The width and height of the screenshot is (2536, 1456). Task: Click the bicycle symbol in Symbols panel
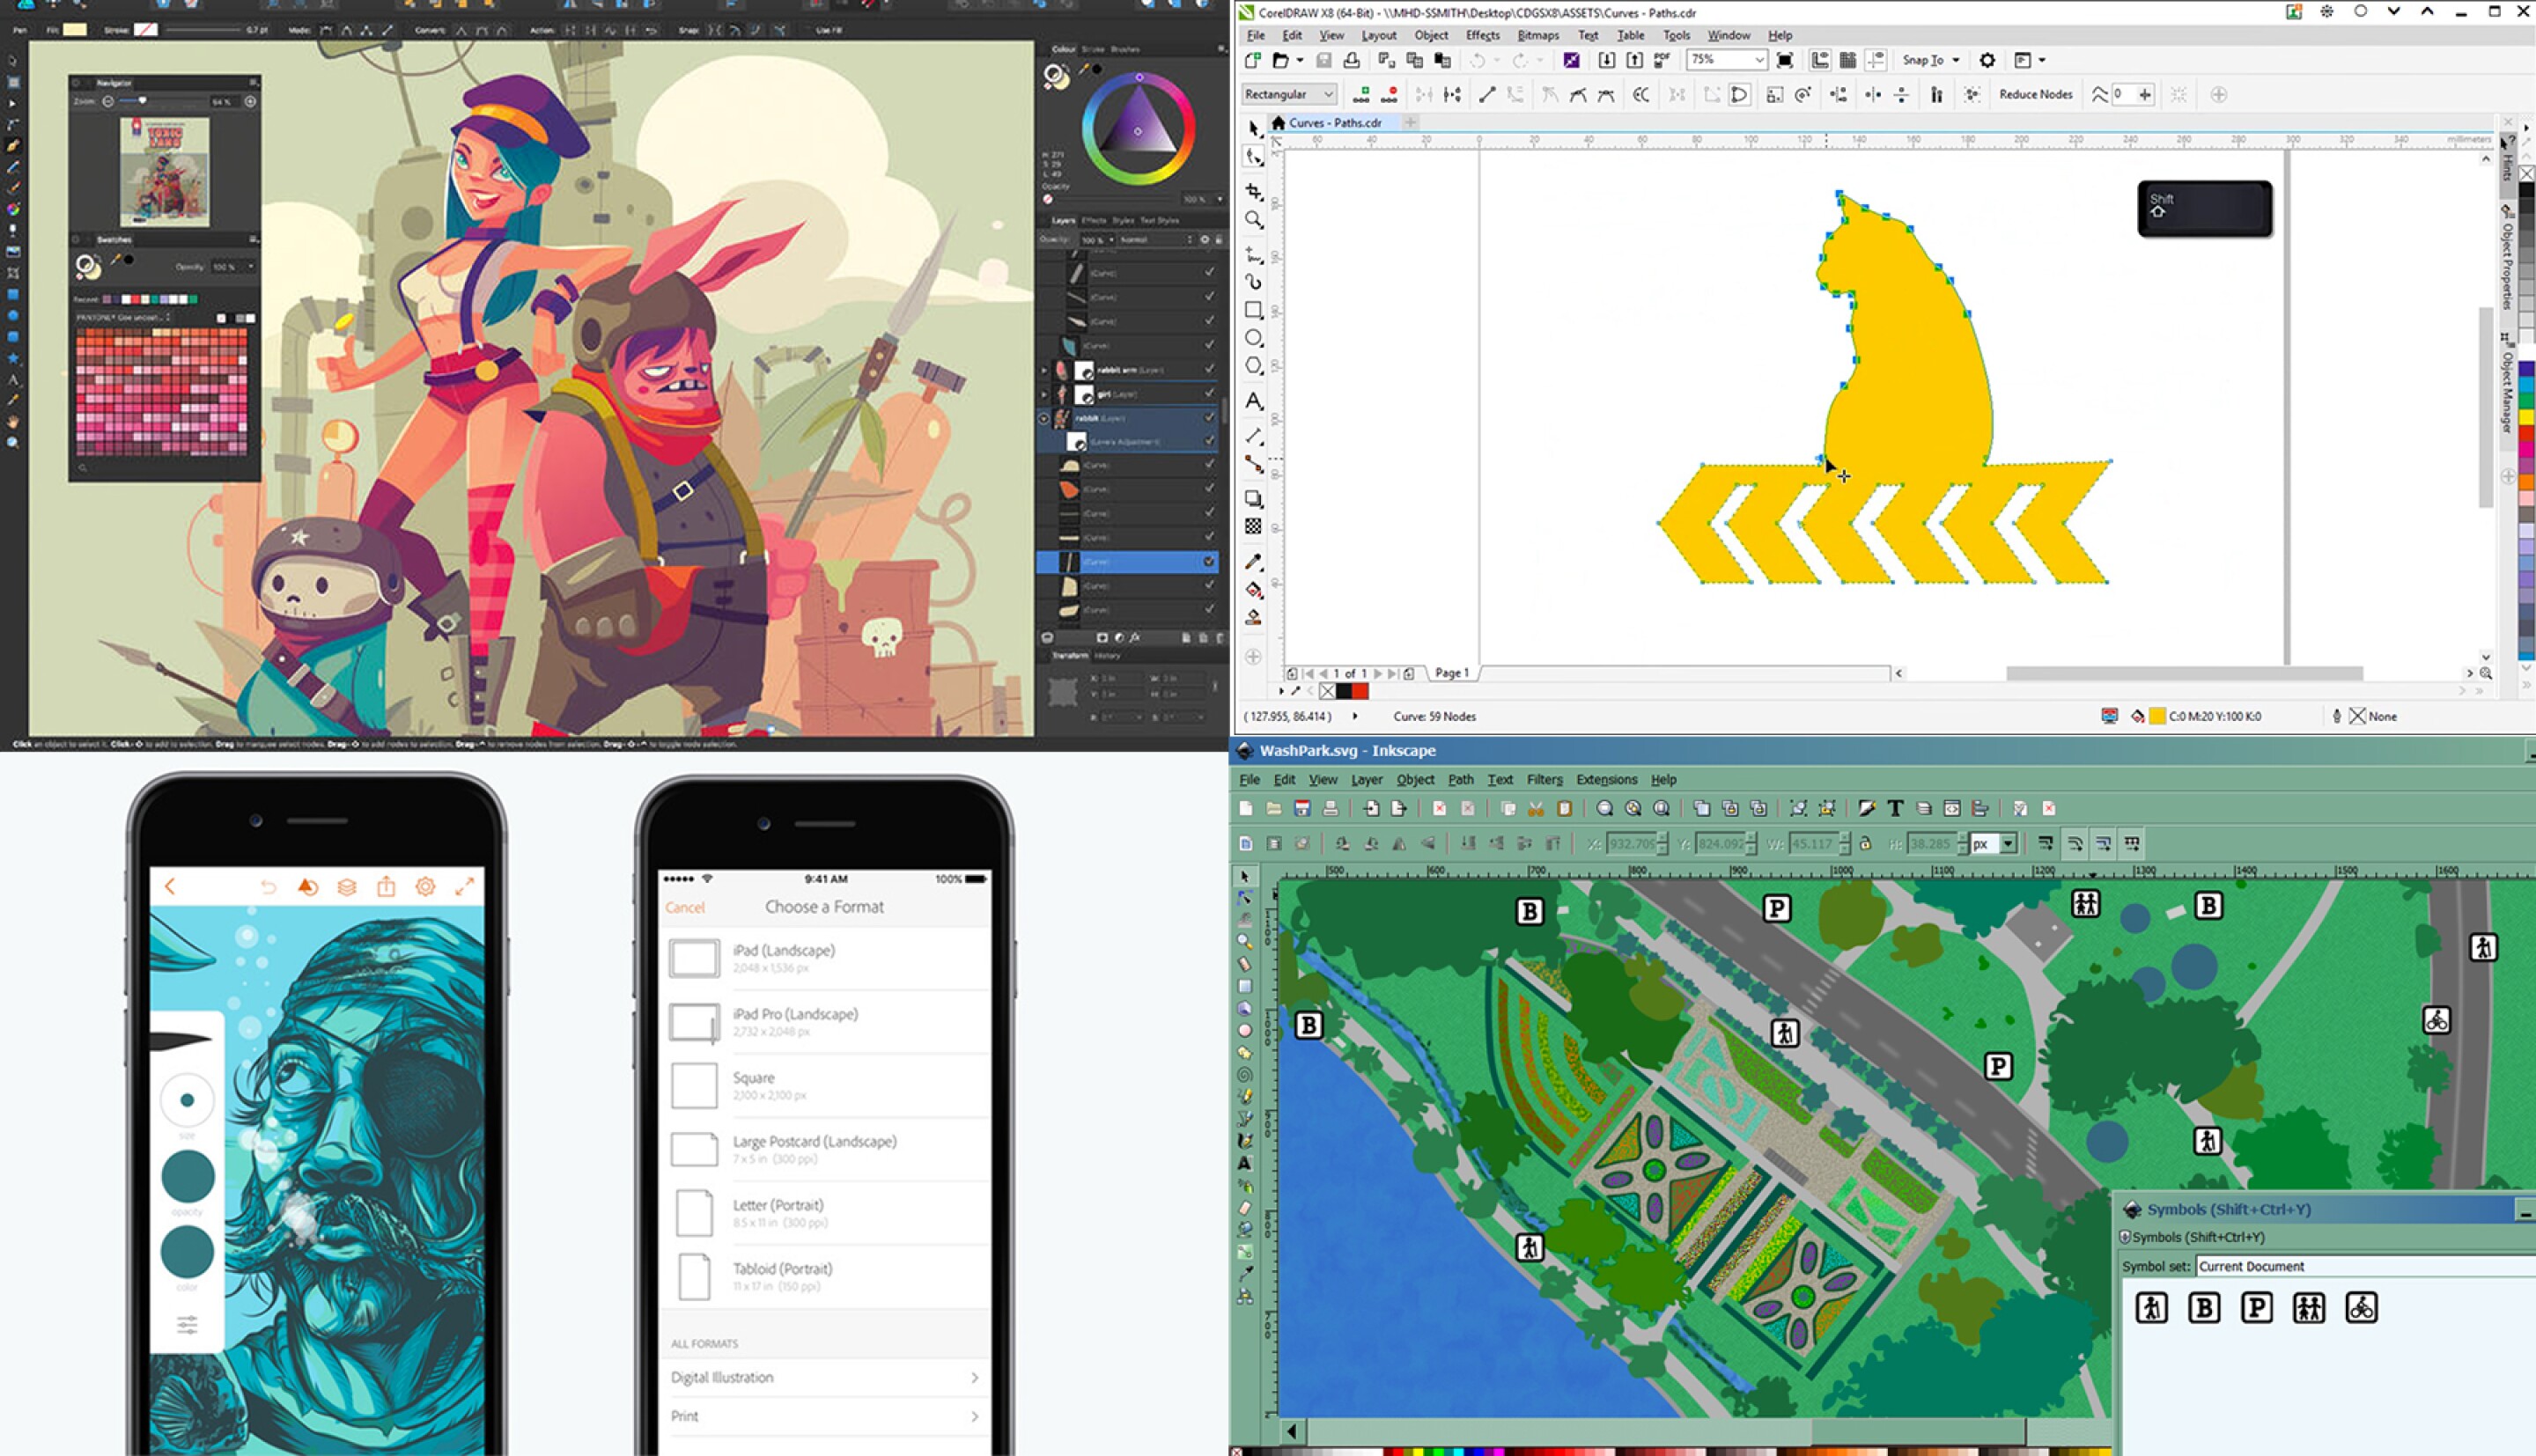pyautogui.click(x=2361, y=1307)
